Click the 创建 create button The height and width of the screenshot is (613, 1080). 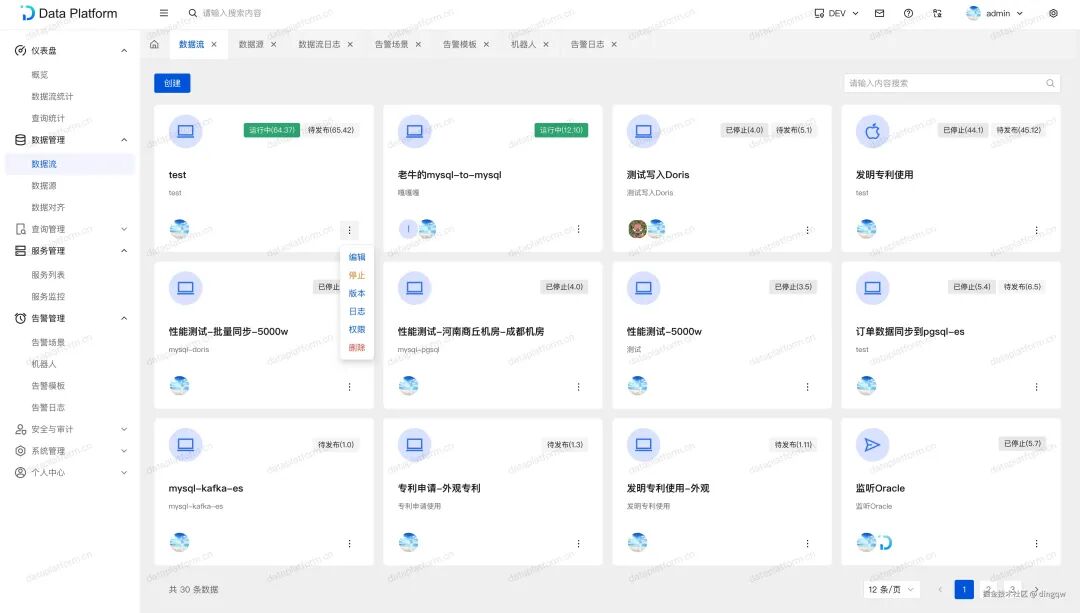(172, 83)
